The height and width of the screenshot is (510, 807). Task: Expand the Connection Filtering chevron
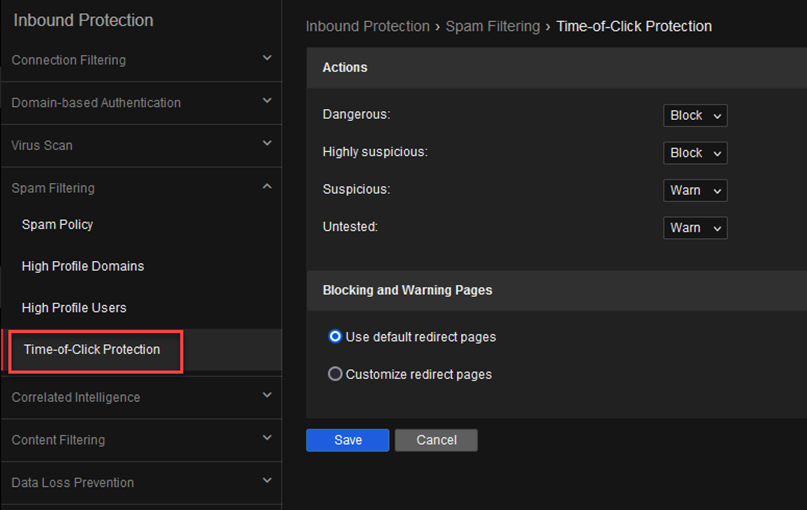coord(267,58)
